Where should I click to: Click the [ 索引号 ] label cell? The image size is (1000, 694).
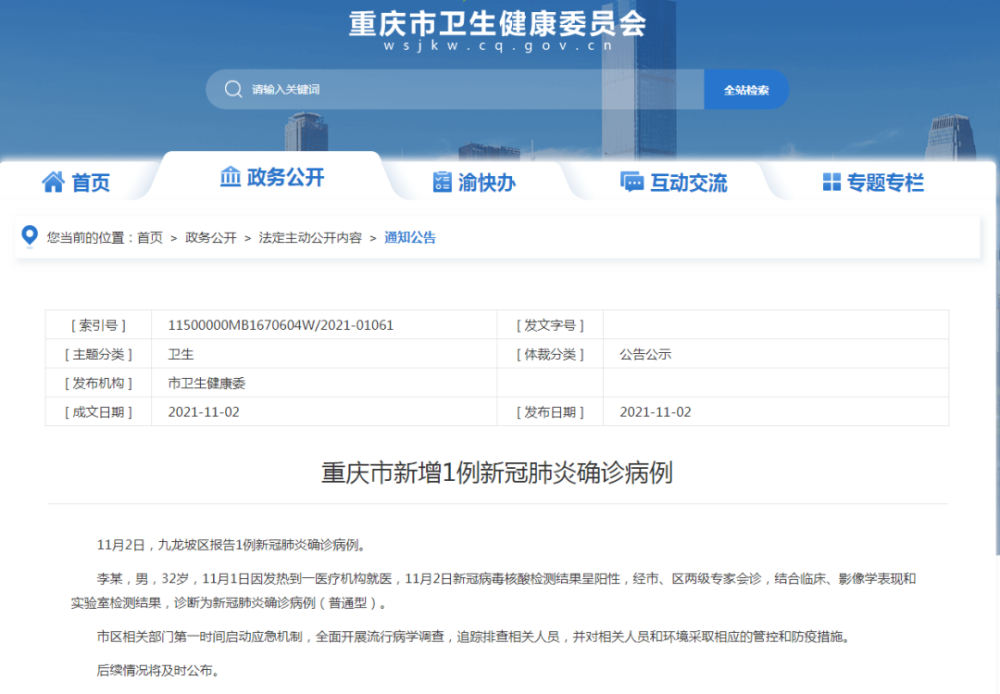point(98,325)
